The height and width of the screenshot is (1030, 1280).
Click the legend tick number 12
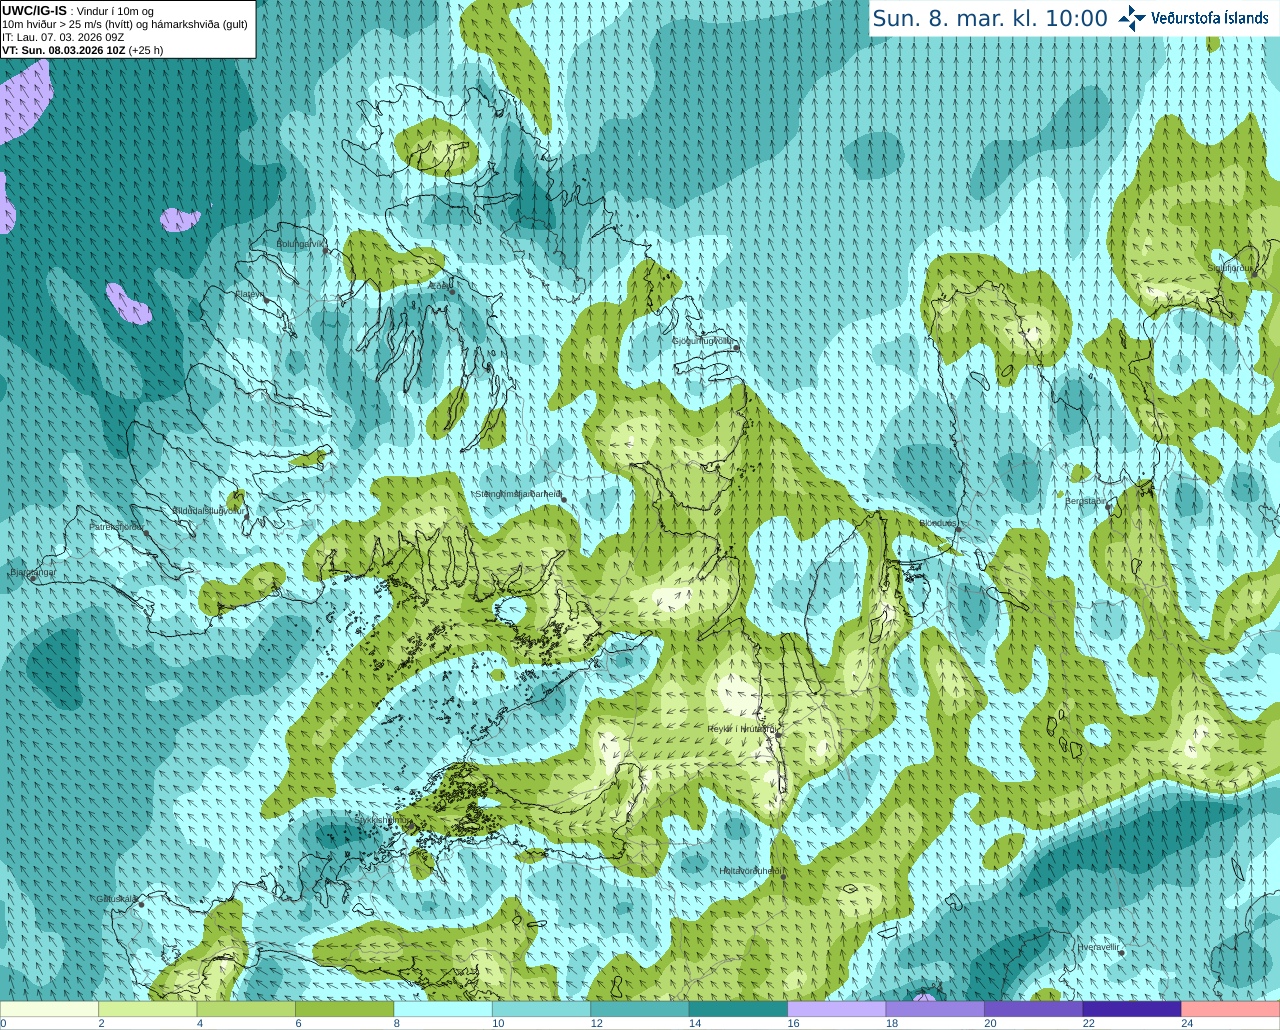tap(596, 1023)
